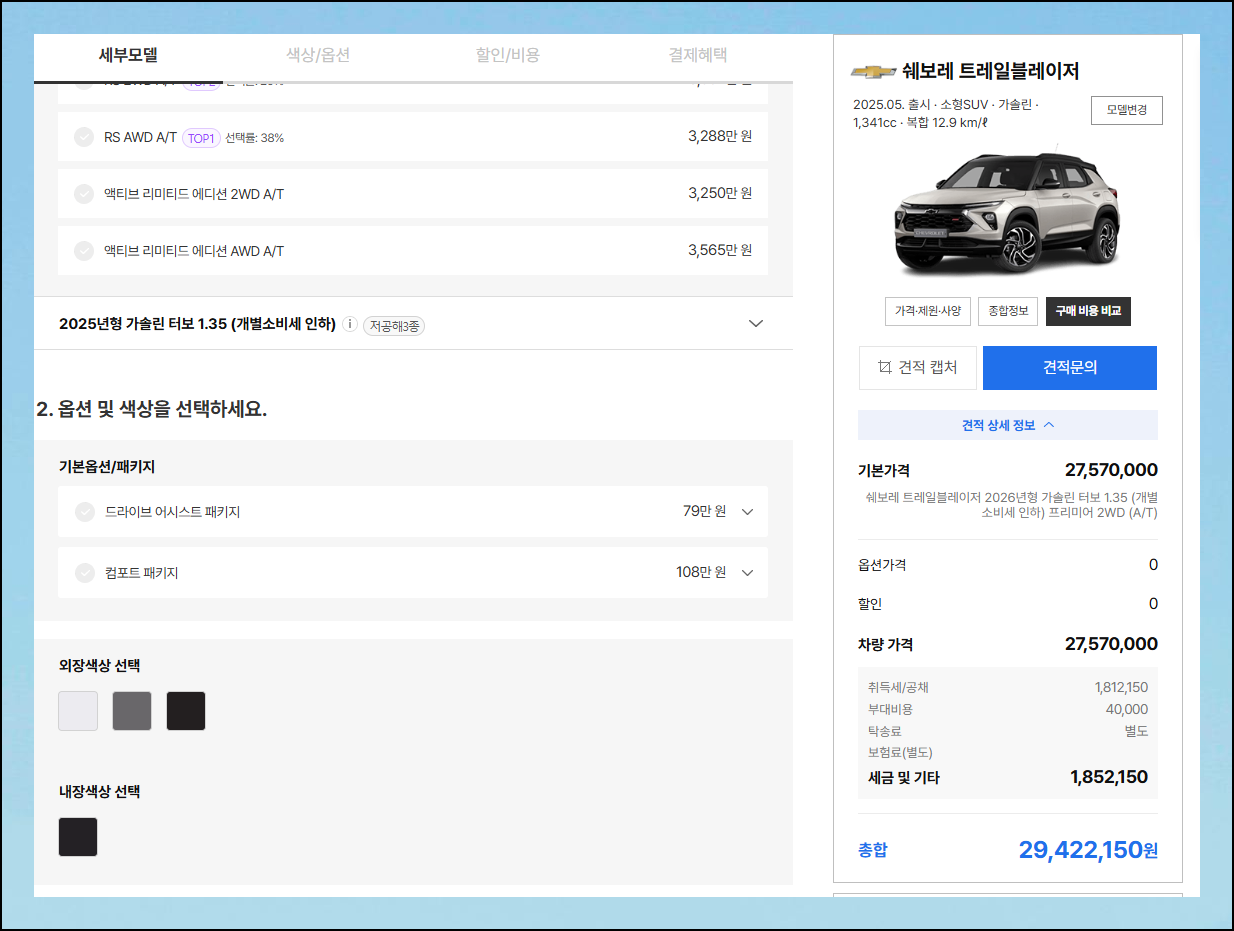Choose the gray exterior color swatch

click(x=132, y=711)
